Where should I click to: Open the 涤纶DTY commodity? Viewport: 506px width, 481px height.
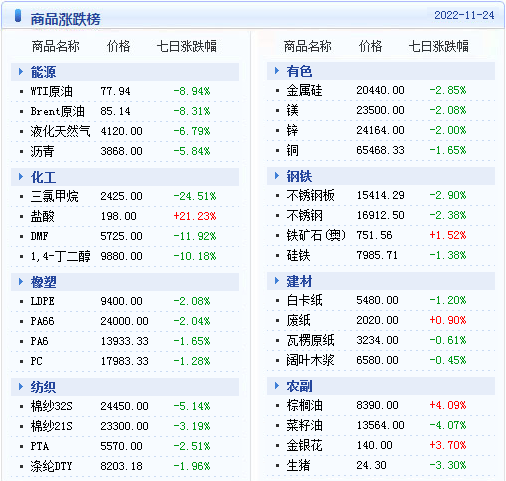click(x=51, y=466)
